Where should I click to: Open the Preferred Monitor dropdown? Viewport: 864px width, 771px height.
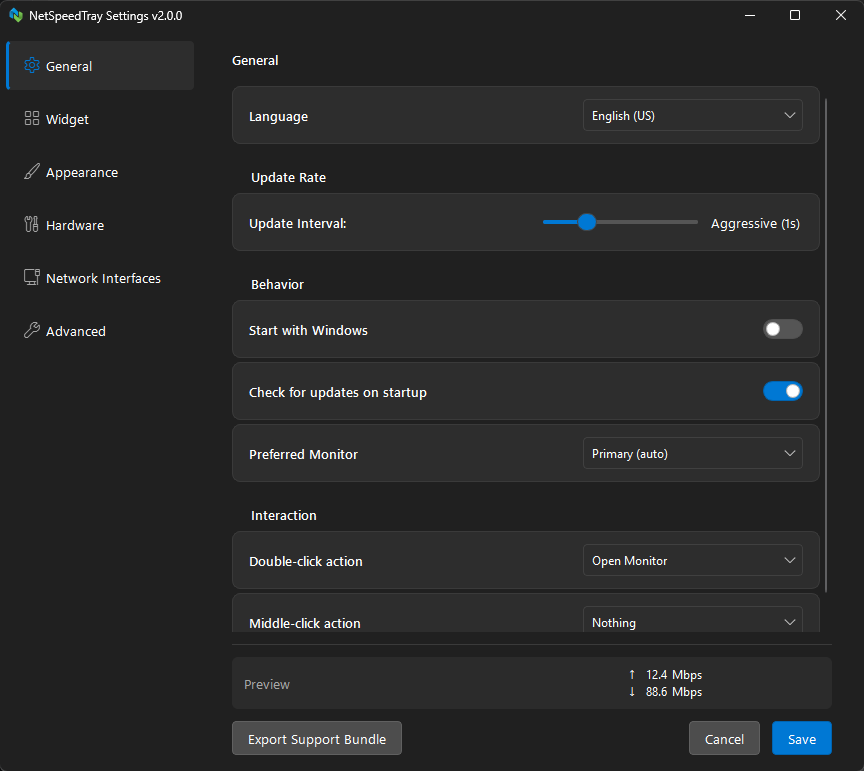(693, 453)
